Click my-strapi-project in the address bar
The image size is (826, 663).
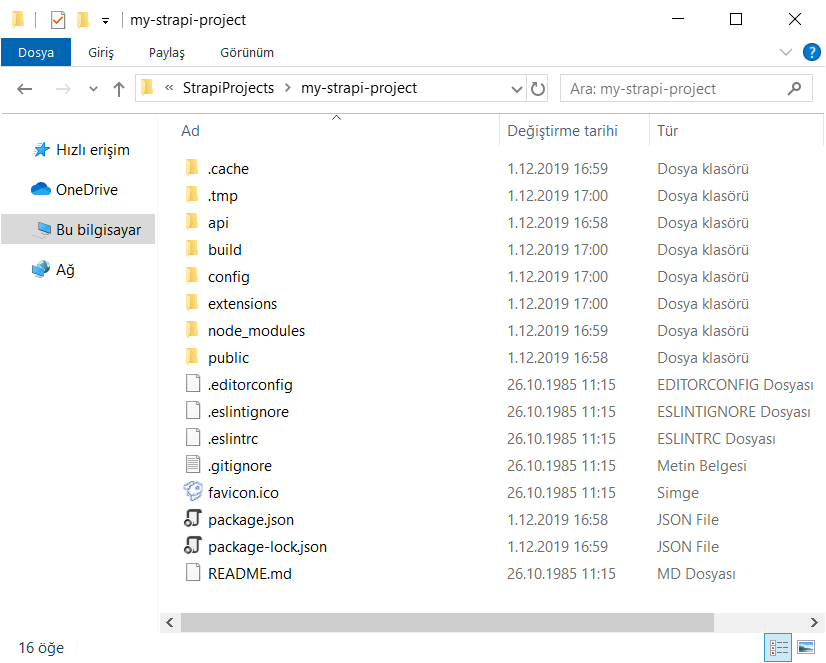coord(359,88)
